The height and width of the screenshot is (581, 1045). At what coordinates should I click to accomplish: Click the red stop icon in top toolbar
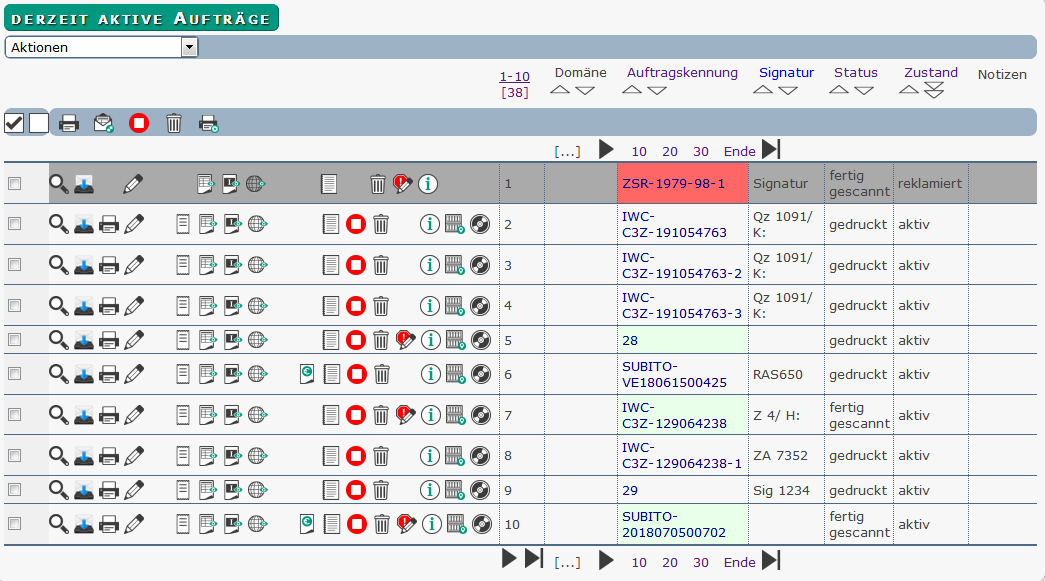pyautogui.click(x=139, y=123)
